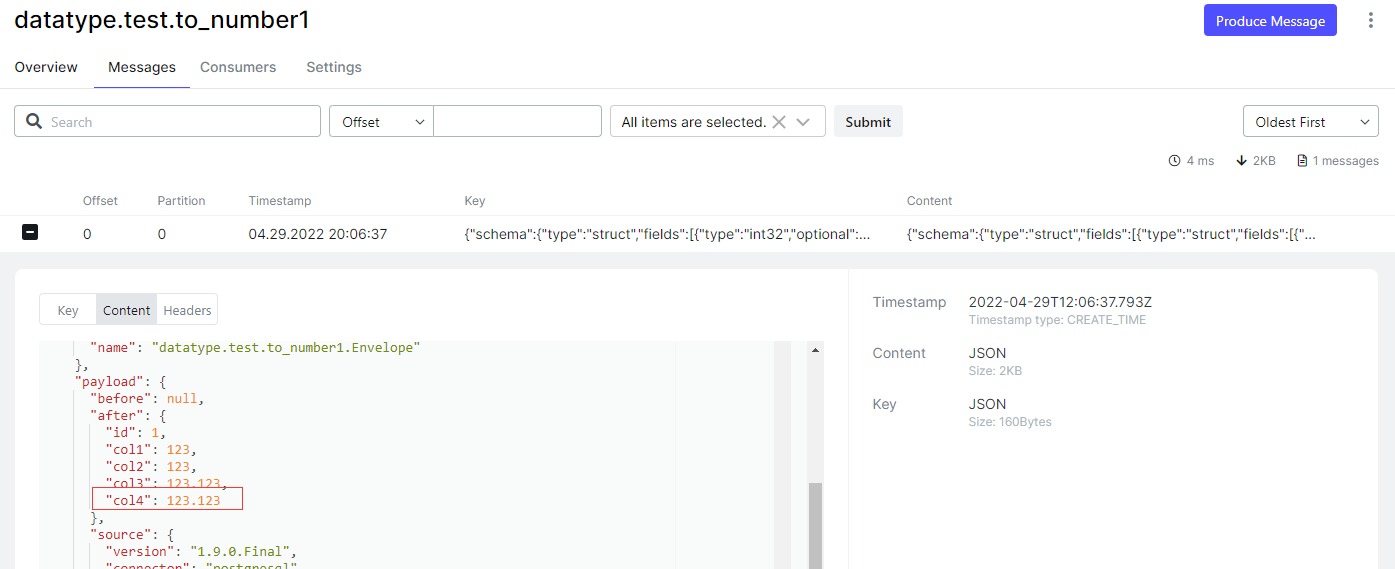Click the search magnifier icon
The image size is (1395, 569).
(x=34, y=121)
